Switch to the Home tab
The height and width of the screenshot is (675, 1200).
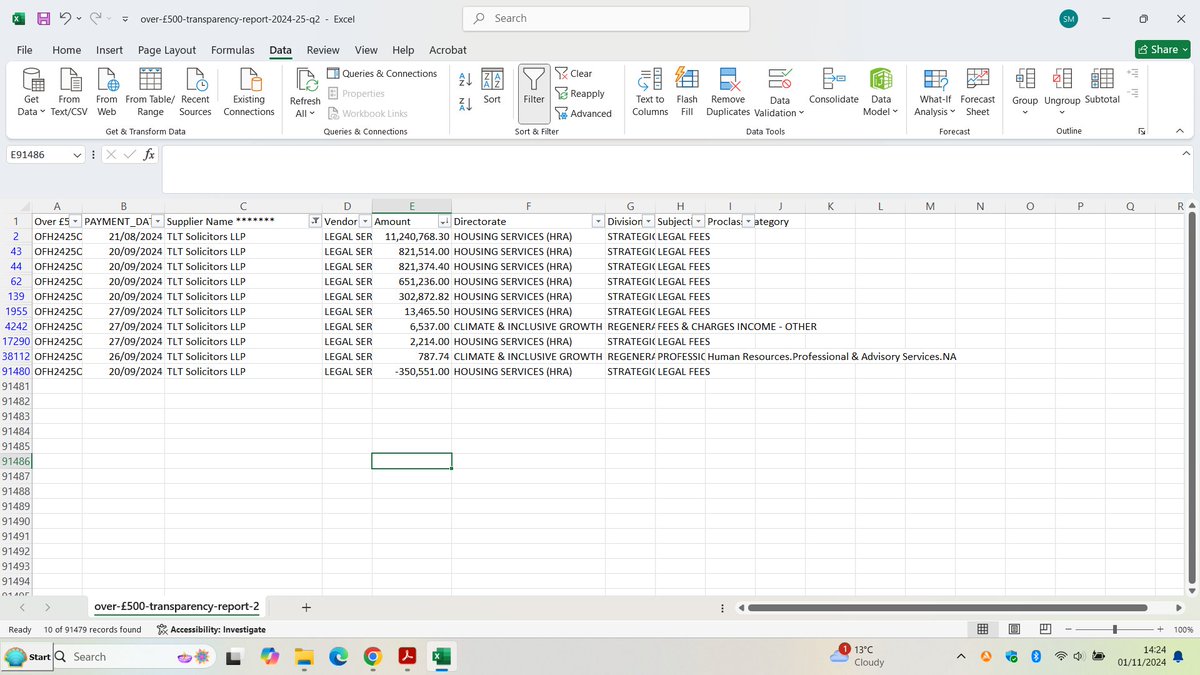(67, 50)
